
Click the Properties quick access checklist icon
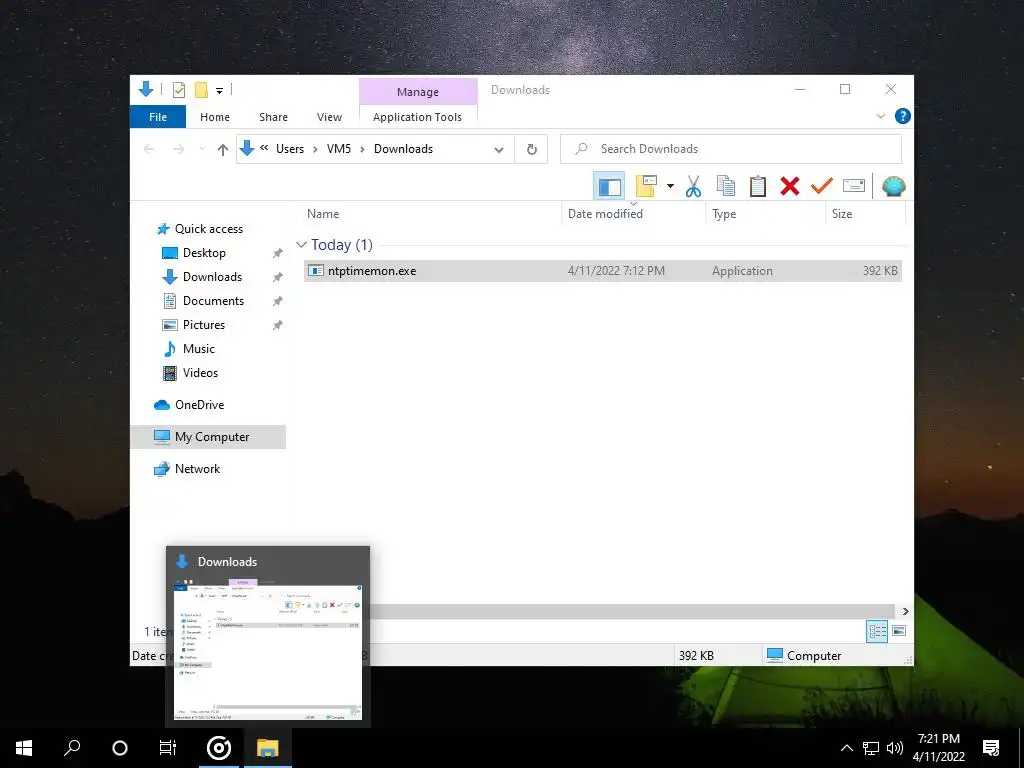click(178, 90)
